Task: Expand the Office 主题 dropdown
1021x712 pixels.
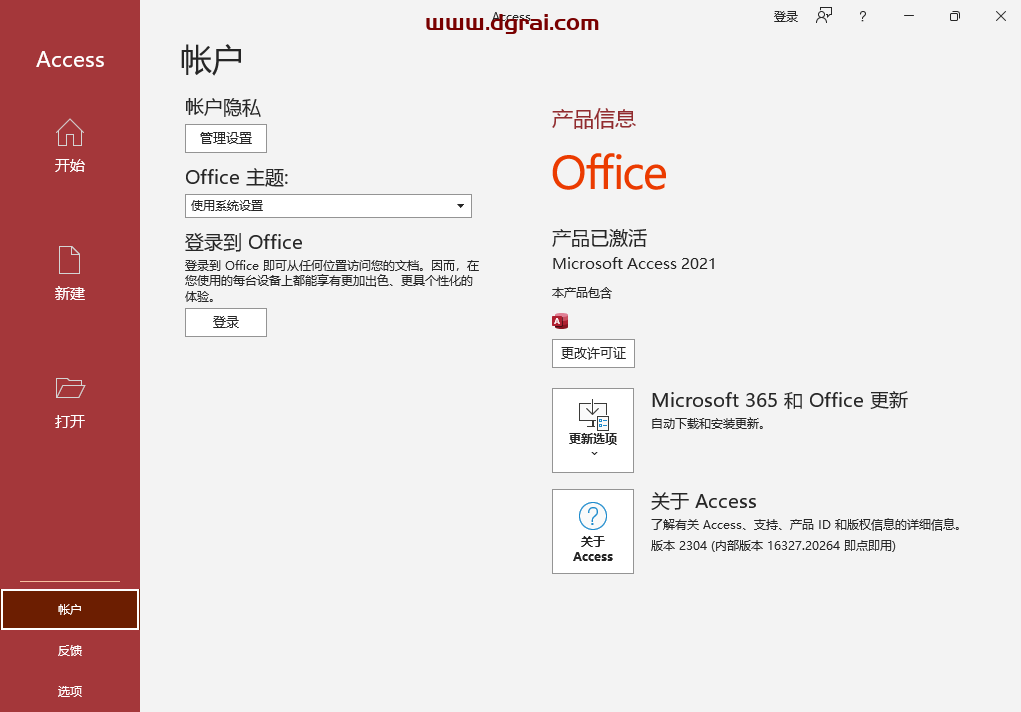Action: (x=328, y=206)
